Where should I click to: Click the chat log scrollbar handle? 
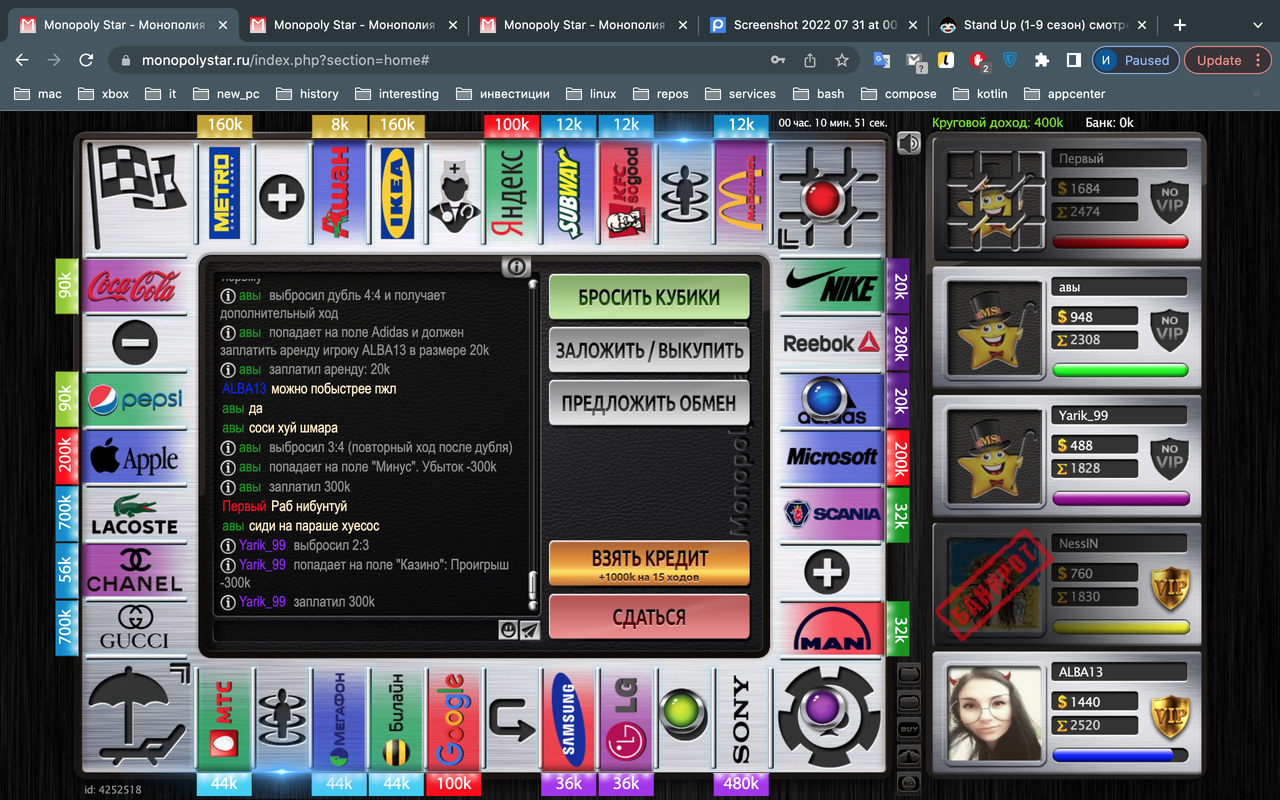click(x=533, y=584)
